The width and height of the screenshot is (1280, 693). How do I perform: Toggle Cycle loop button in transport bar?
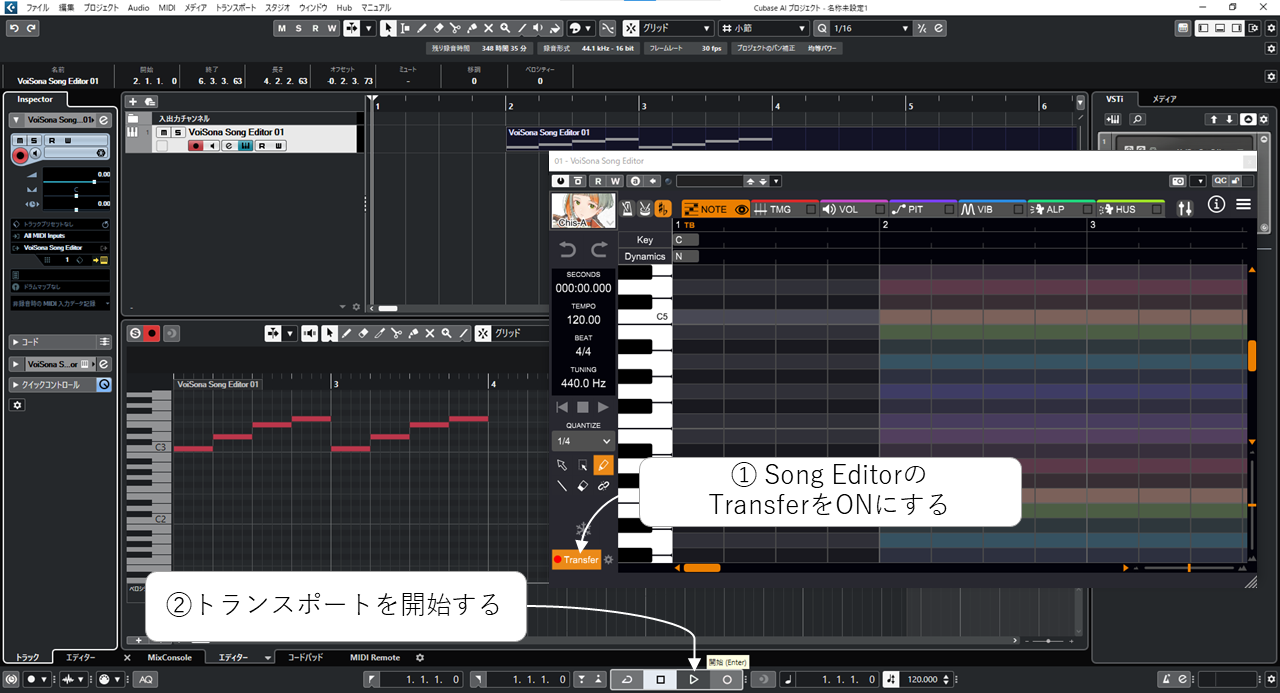[627, 679]
